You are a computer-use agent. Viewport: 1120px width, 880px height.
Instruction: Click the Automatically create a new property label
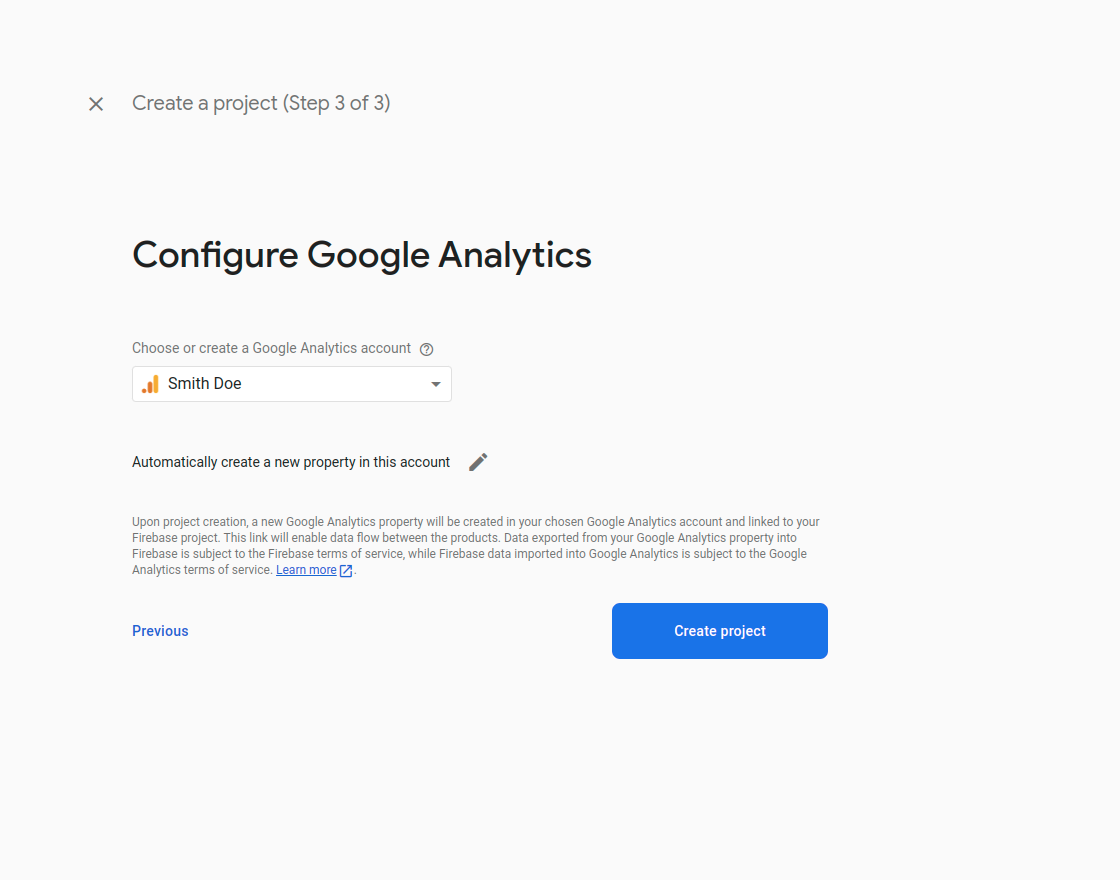290,461
